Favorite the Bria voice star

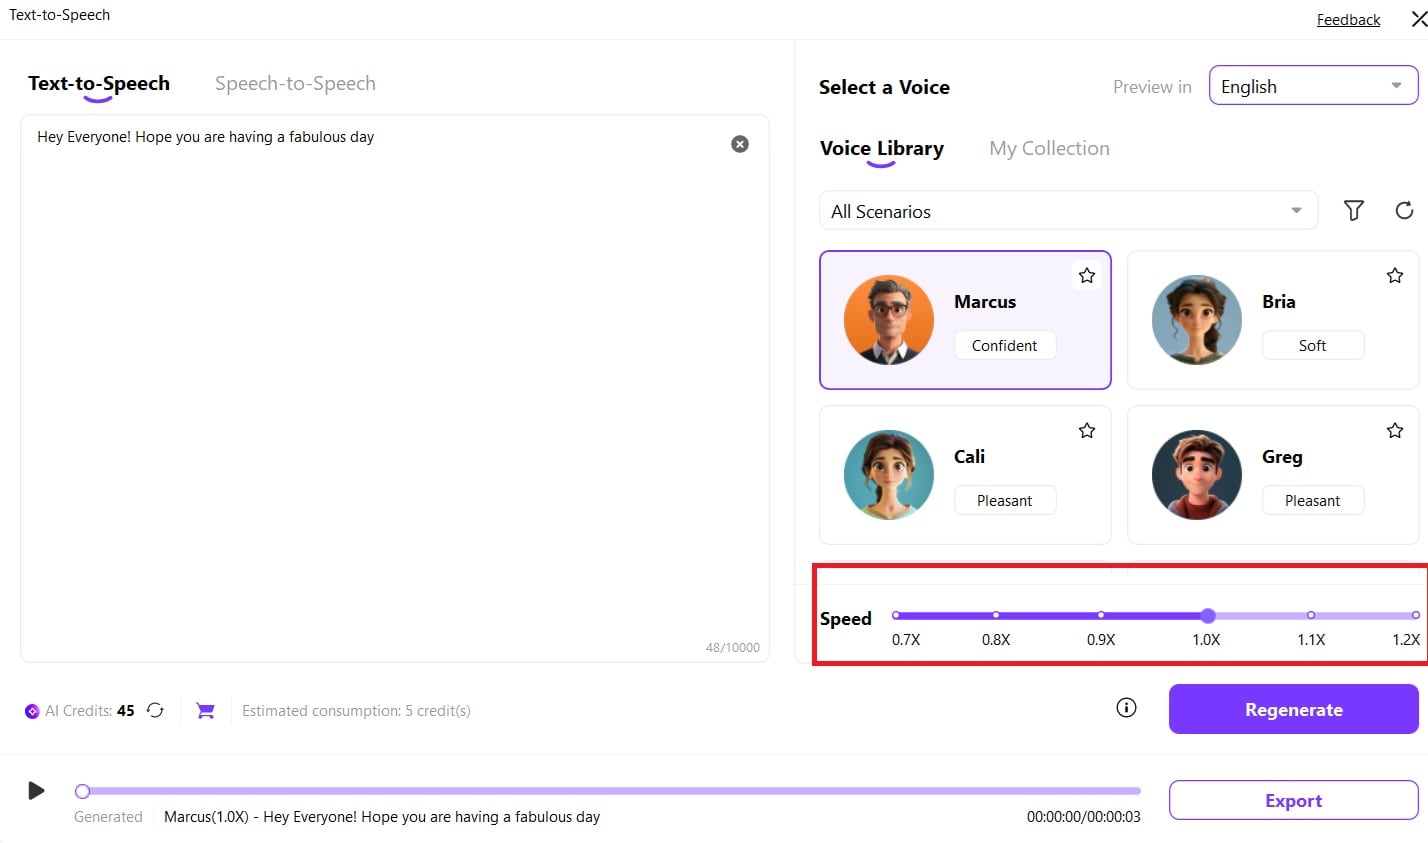1395,275
